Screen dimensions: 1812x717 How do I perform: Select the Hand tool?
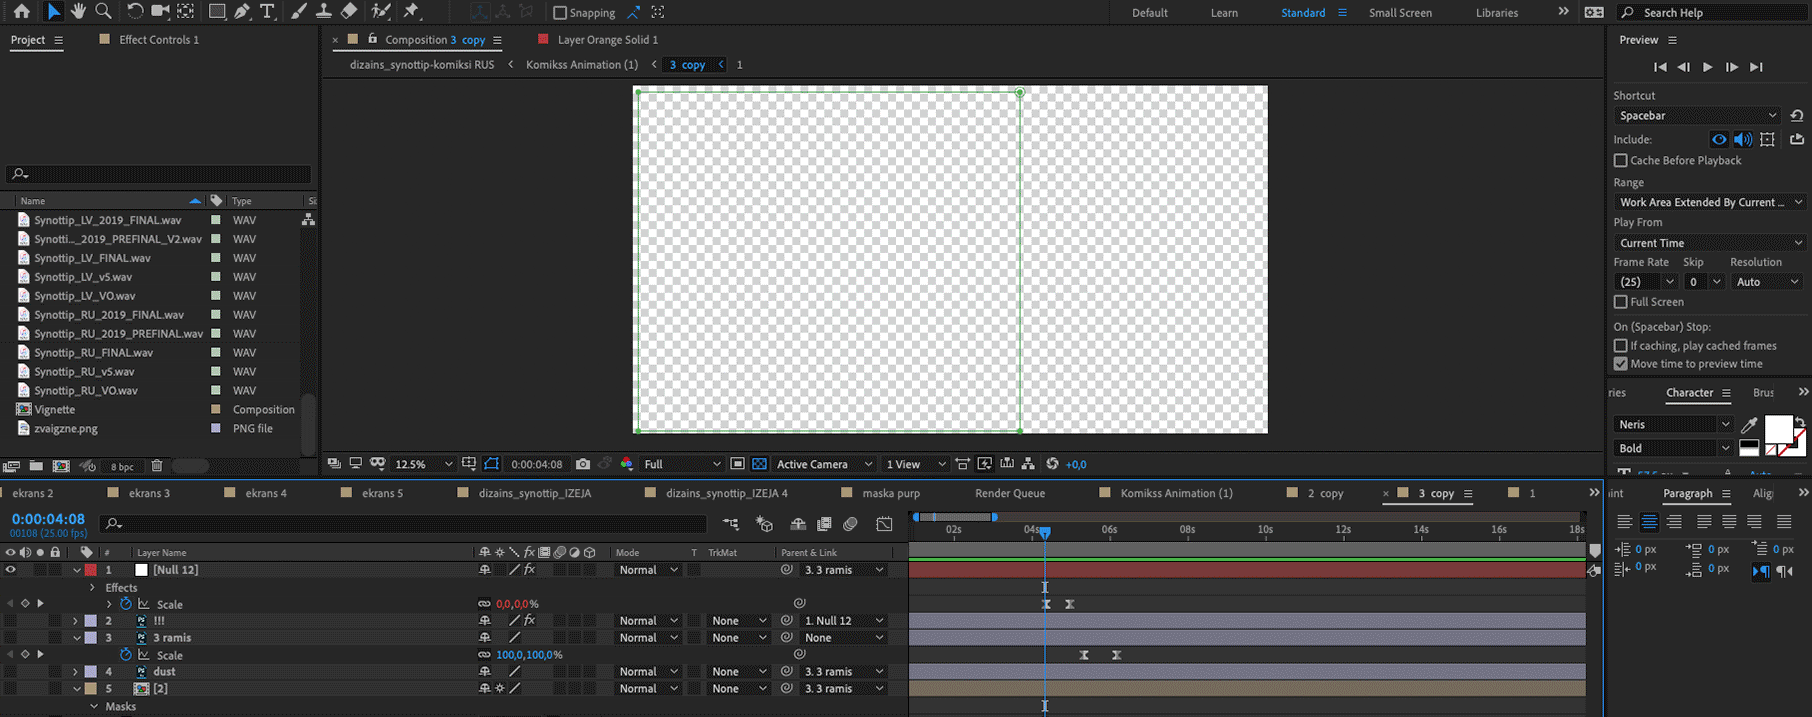tap(78, 12)
